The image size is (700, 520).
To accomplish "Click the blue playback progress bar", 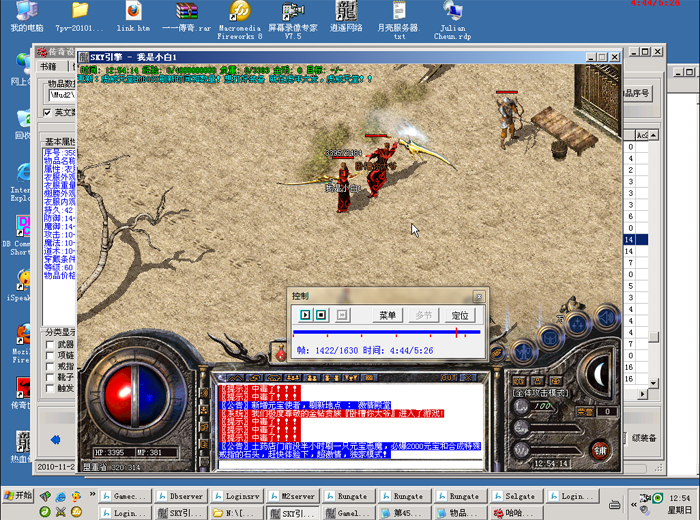I will click(x=387, y=332).
